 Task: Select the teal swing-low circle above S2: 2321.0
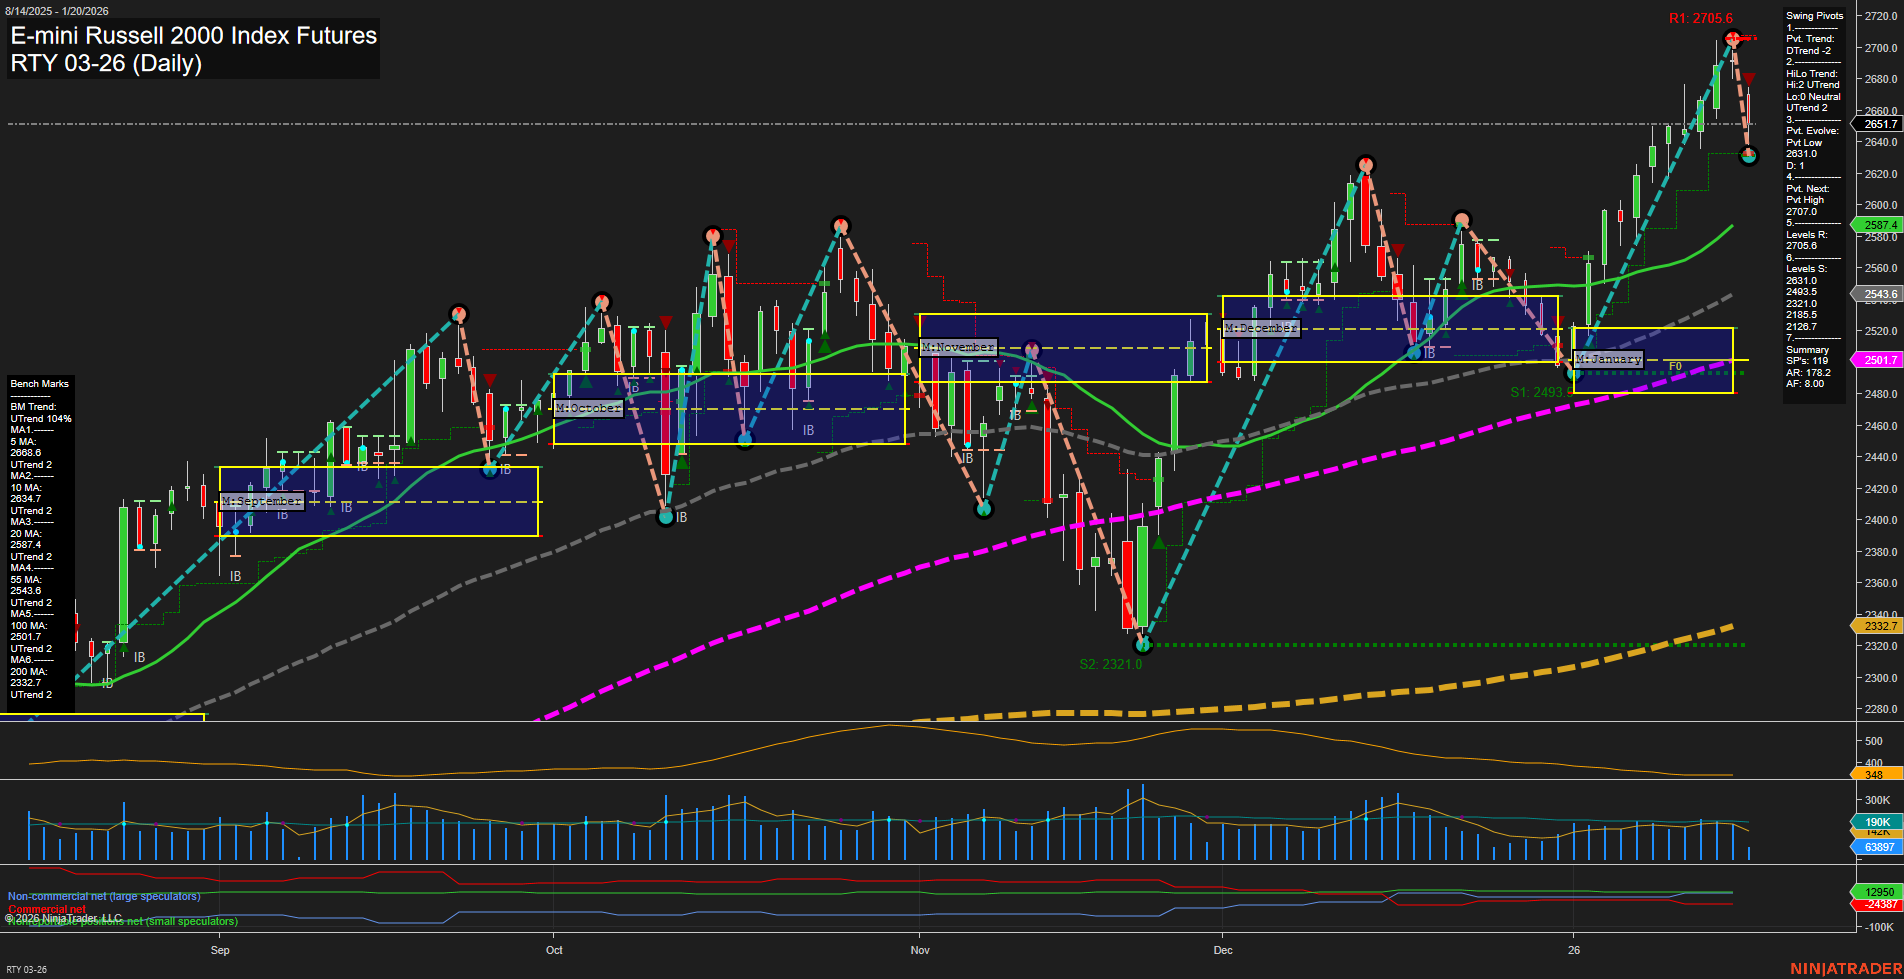click(1143, 645)
